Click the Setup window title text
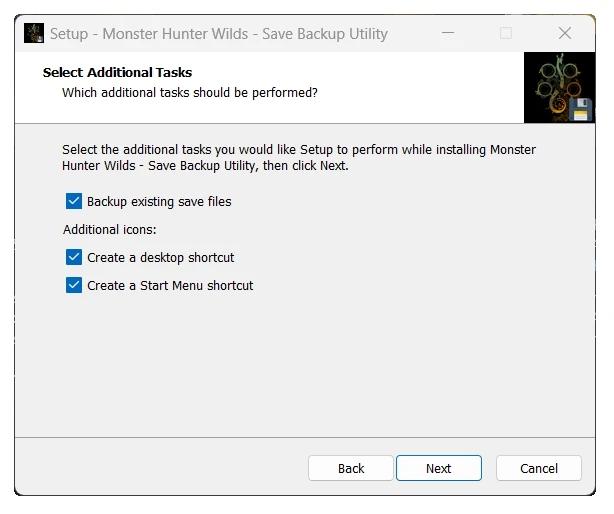Viewport: 614px width, 514px height. click(x=219, y=34)
